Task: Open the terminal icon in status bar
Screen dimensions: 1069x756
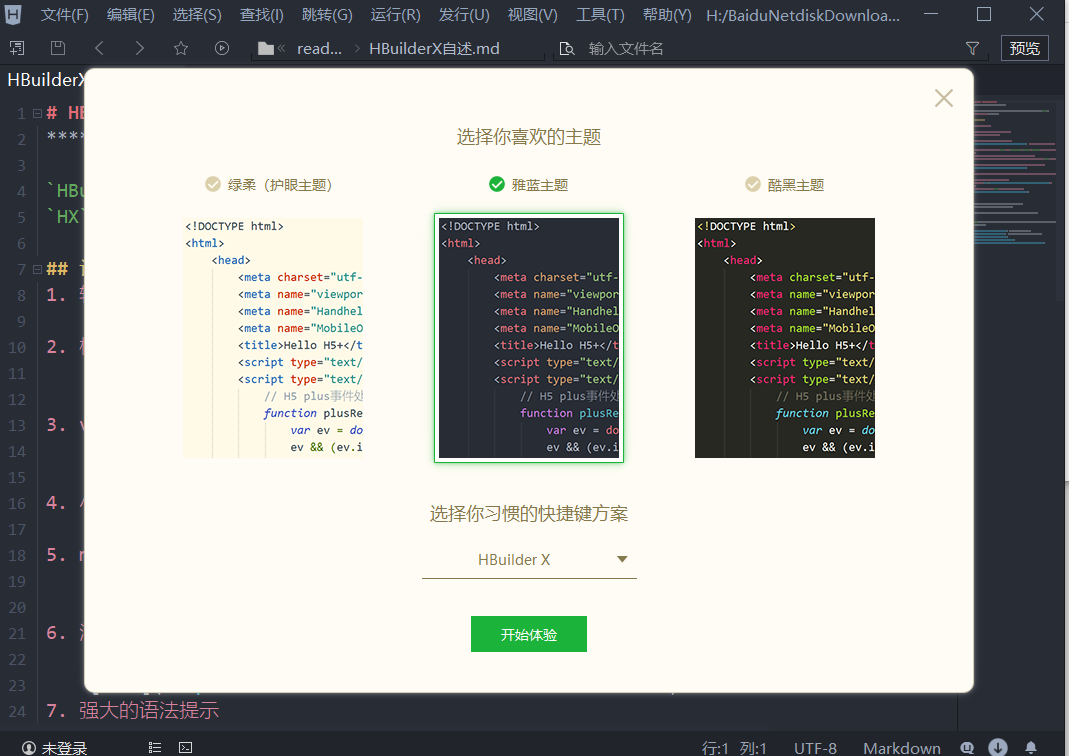Action: point(185,748)
